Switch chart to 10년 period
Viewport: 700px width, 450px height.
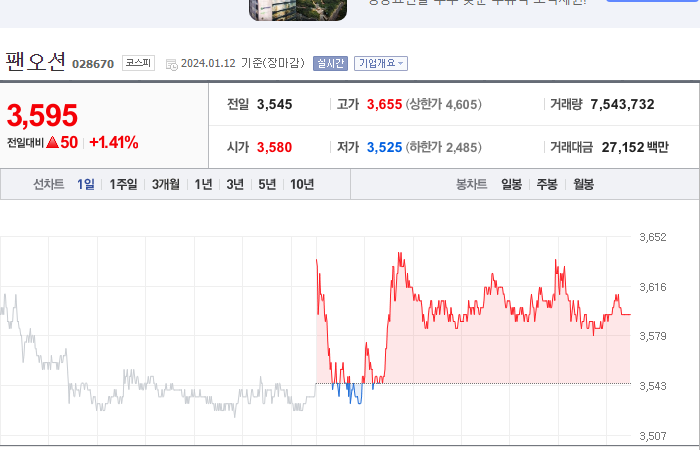(x=302, y=184)
